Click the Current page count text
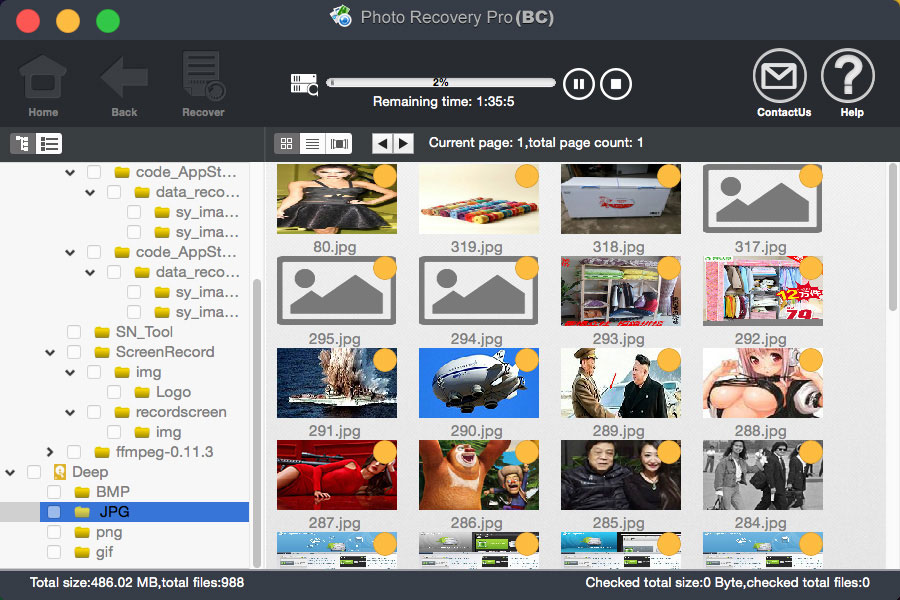The image size is (900, 600). (x=536, y=143)
